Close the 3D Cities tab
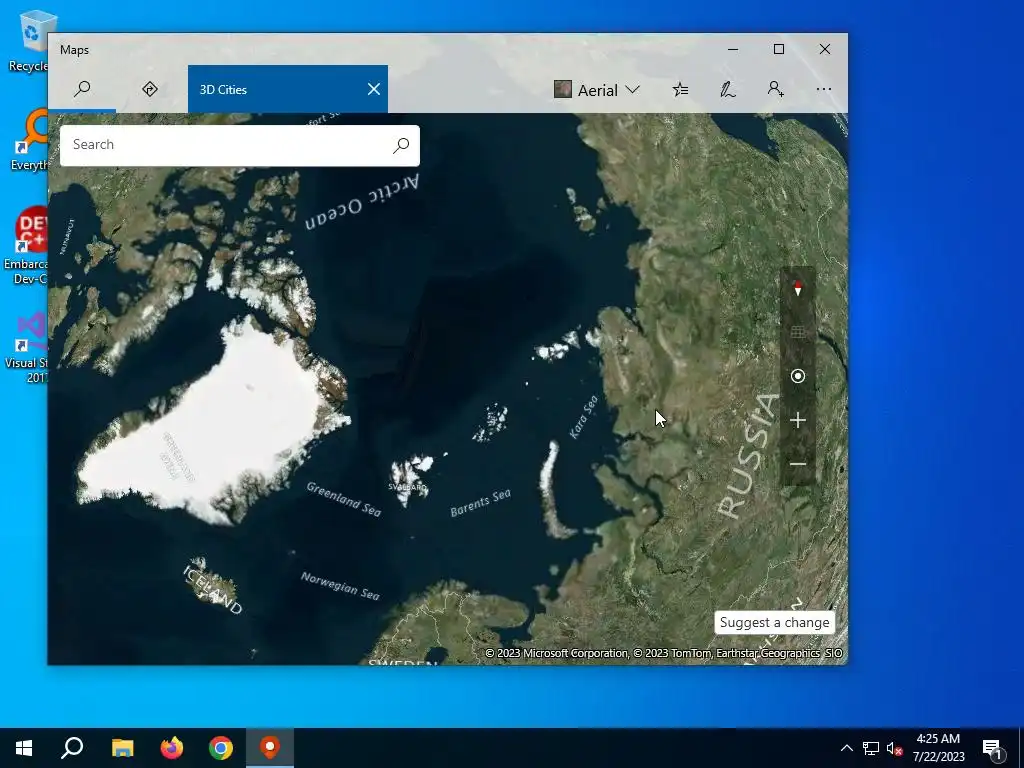This screenshot has height=768, width=1024. pyautogui.click(x=374, y=89)
